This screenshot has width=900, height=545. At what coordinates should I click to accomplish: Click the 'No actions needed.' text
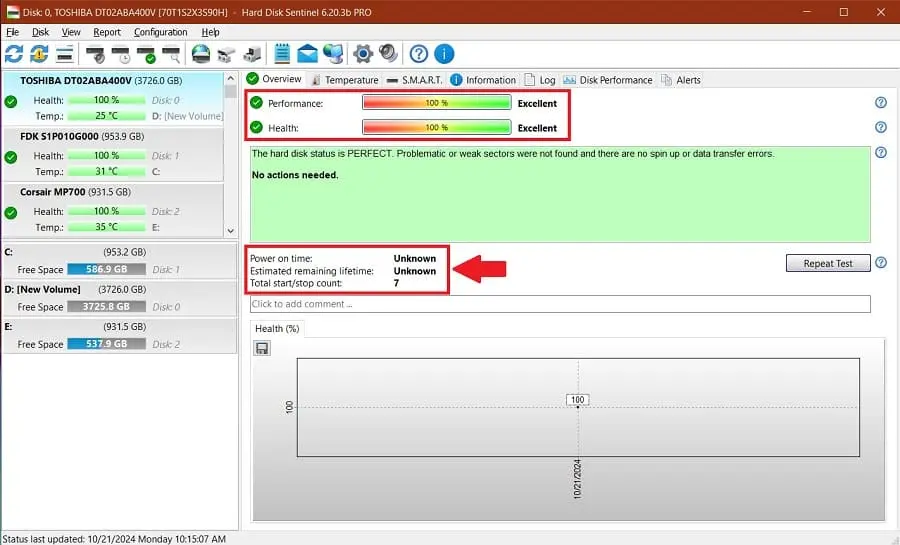[x=295, y=175]
